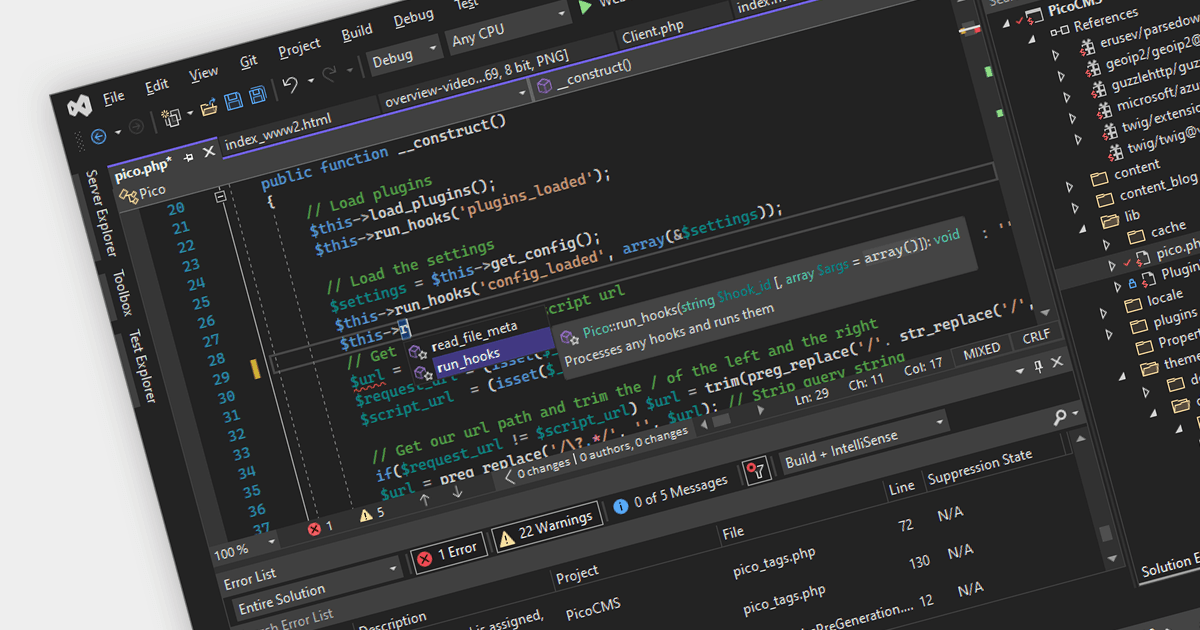Click the __construct method cube icon
Image resolution: width=1200 pixels, height=630 pixels.
click(544, 87)
